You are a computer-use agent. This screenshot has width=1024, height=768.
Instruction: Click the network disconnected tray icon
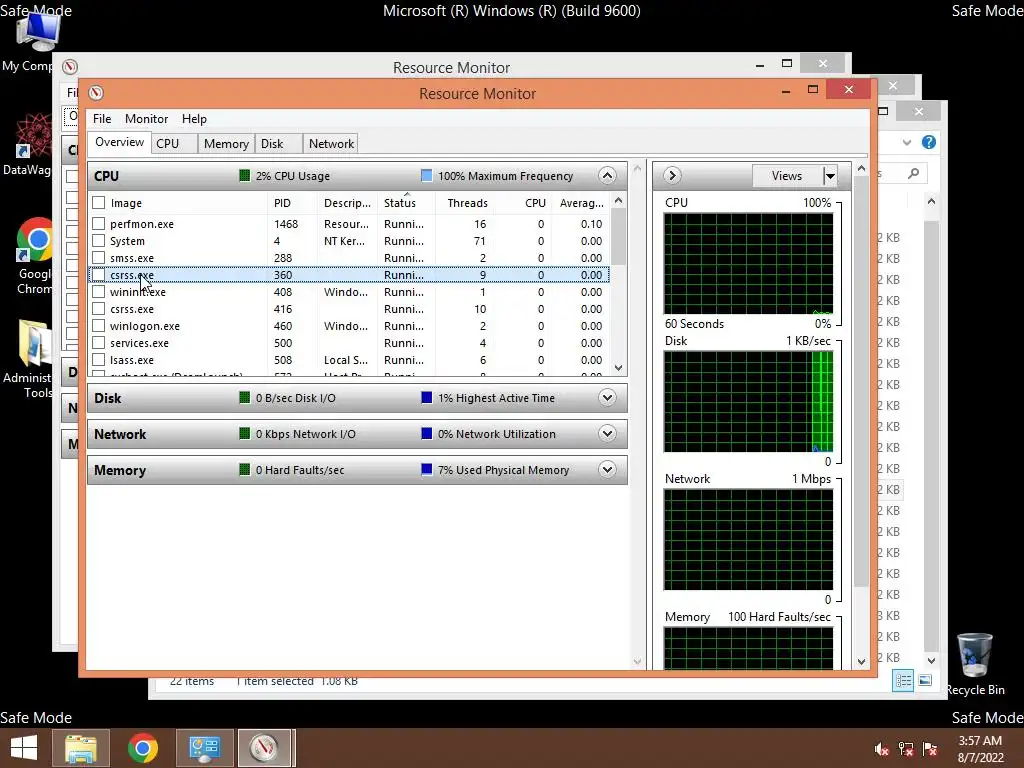point(906,749)
